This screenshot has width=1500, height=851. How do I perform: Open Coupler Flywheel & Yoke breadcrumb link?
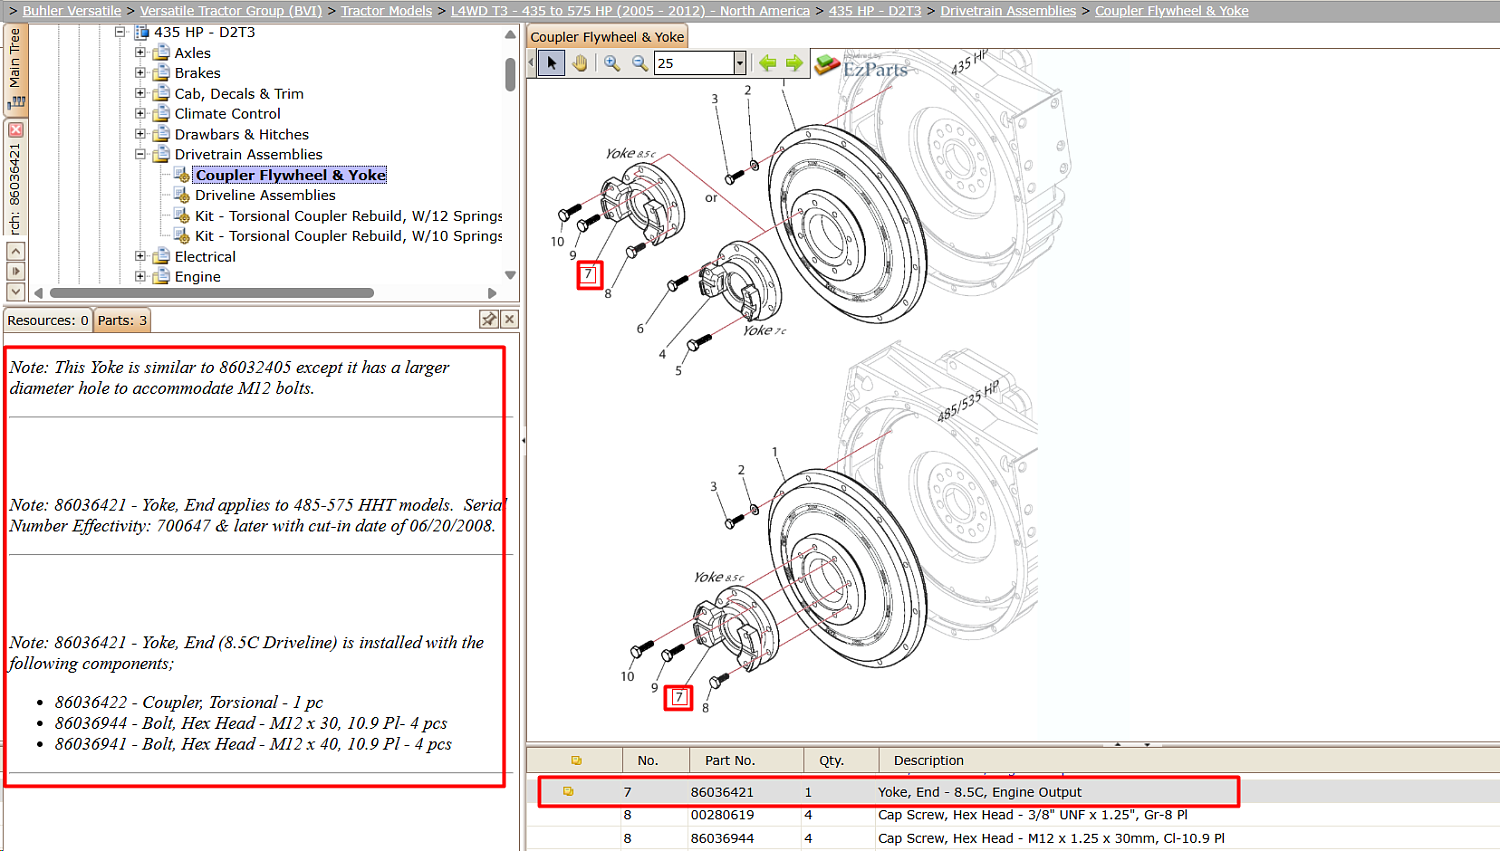pos(1172,11)
